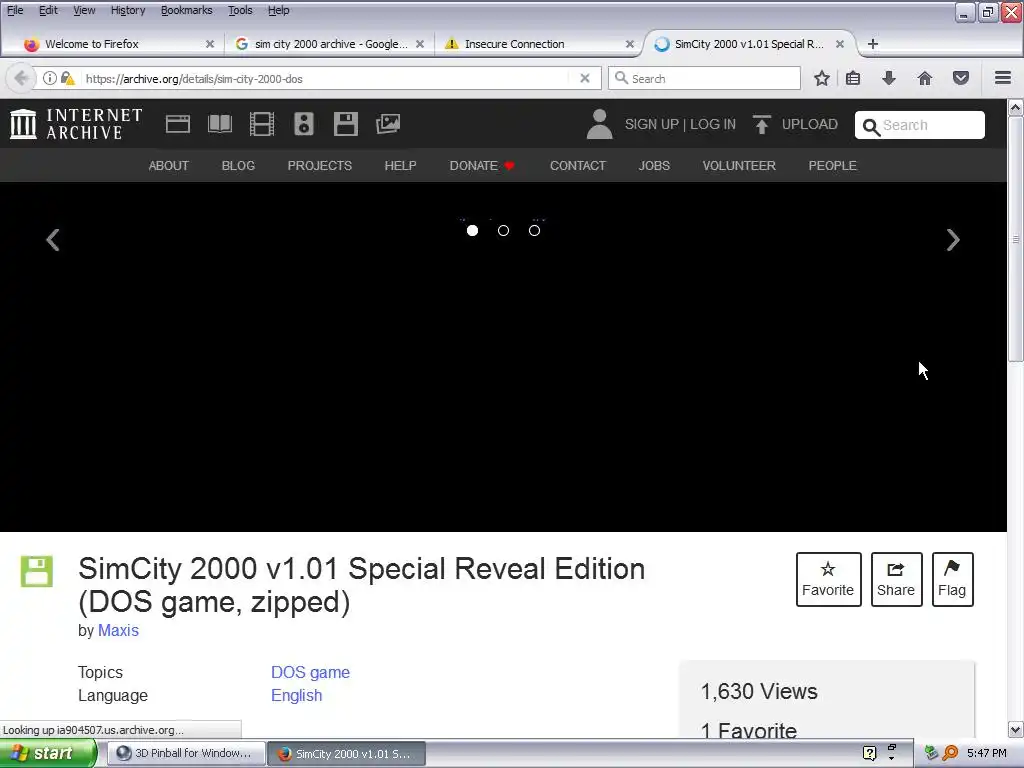The height and width of the screenshot is (768, 1024).
Task: Click the DONATE link
Action: coord(482,166)
